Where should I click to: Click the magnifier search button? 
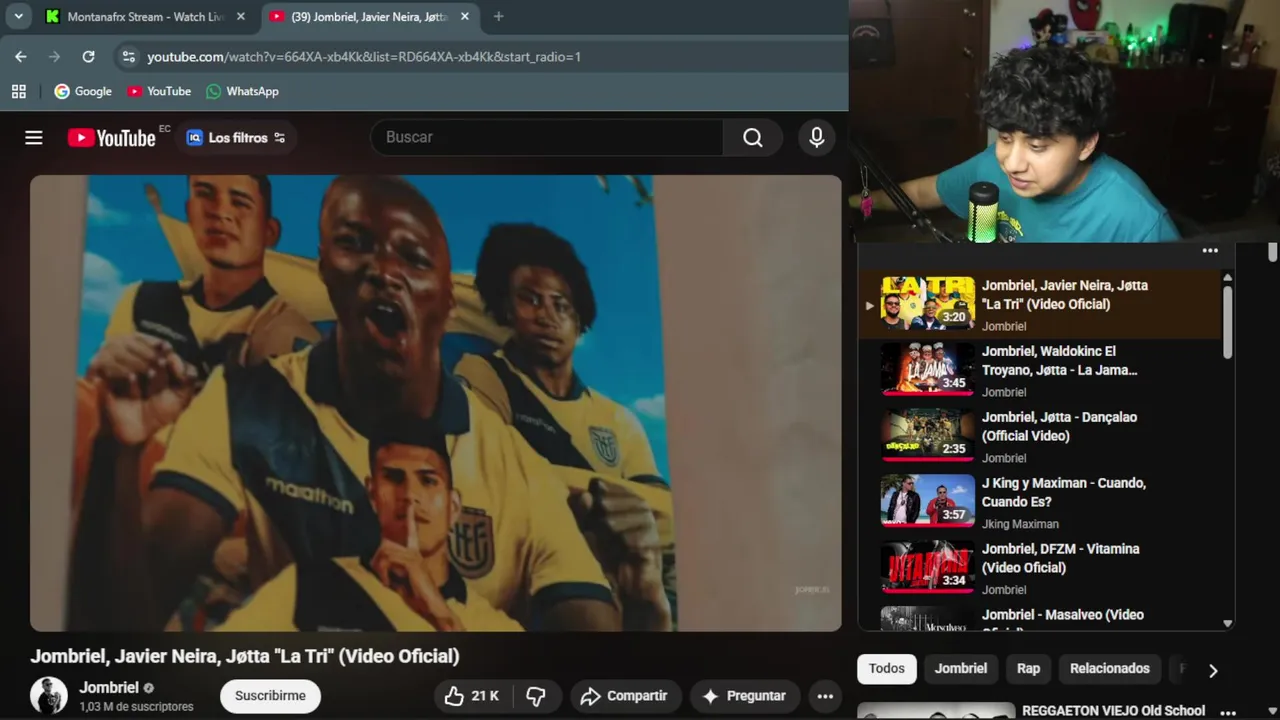click(753, 137)
